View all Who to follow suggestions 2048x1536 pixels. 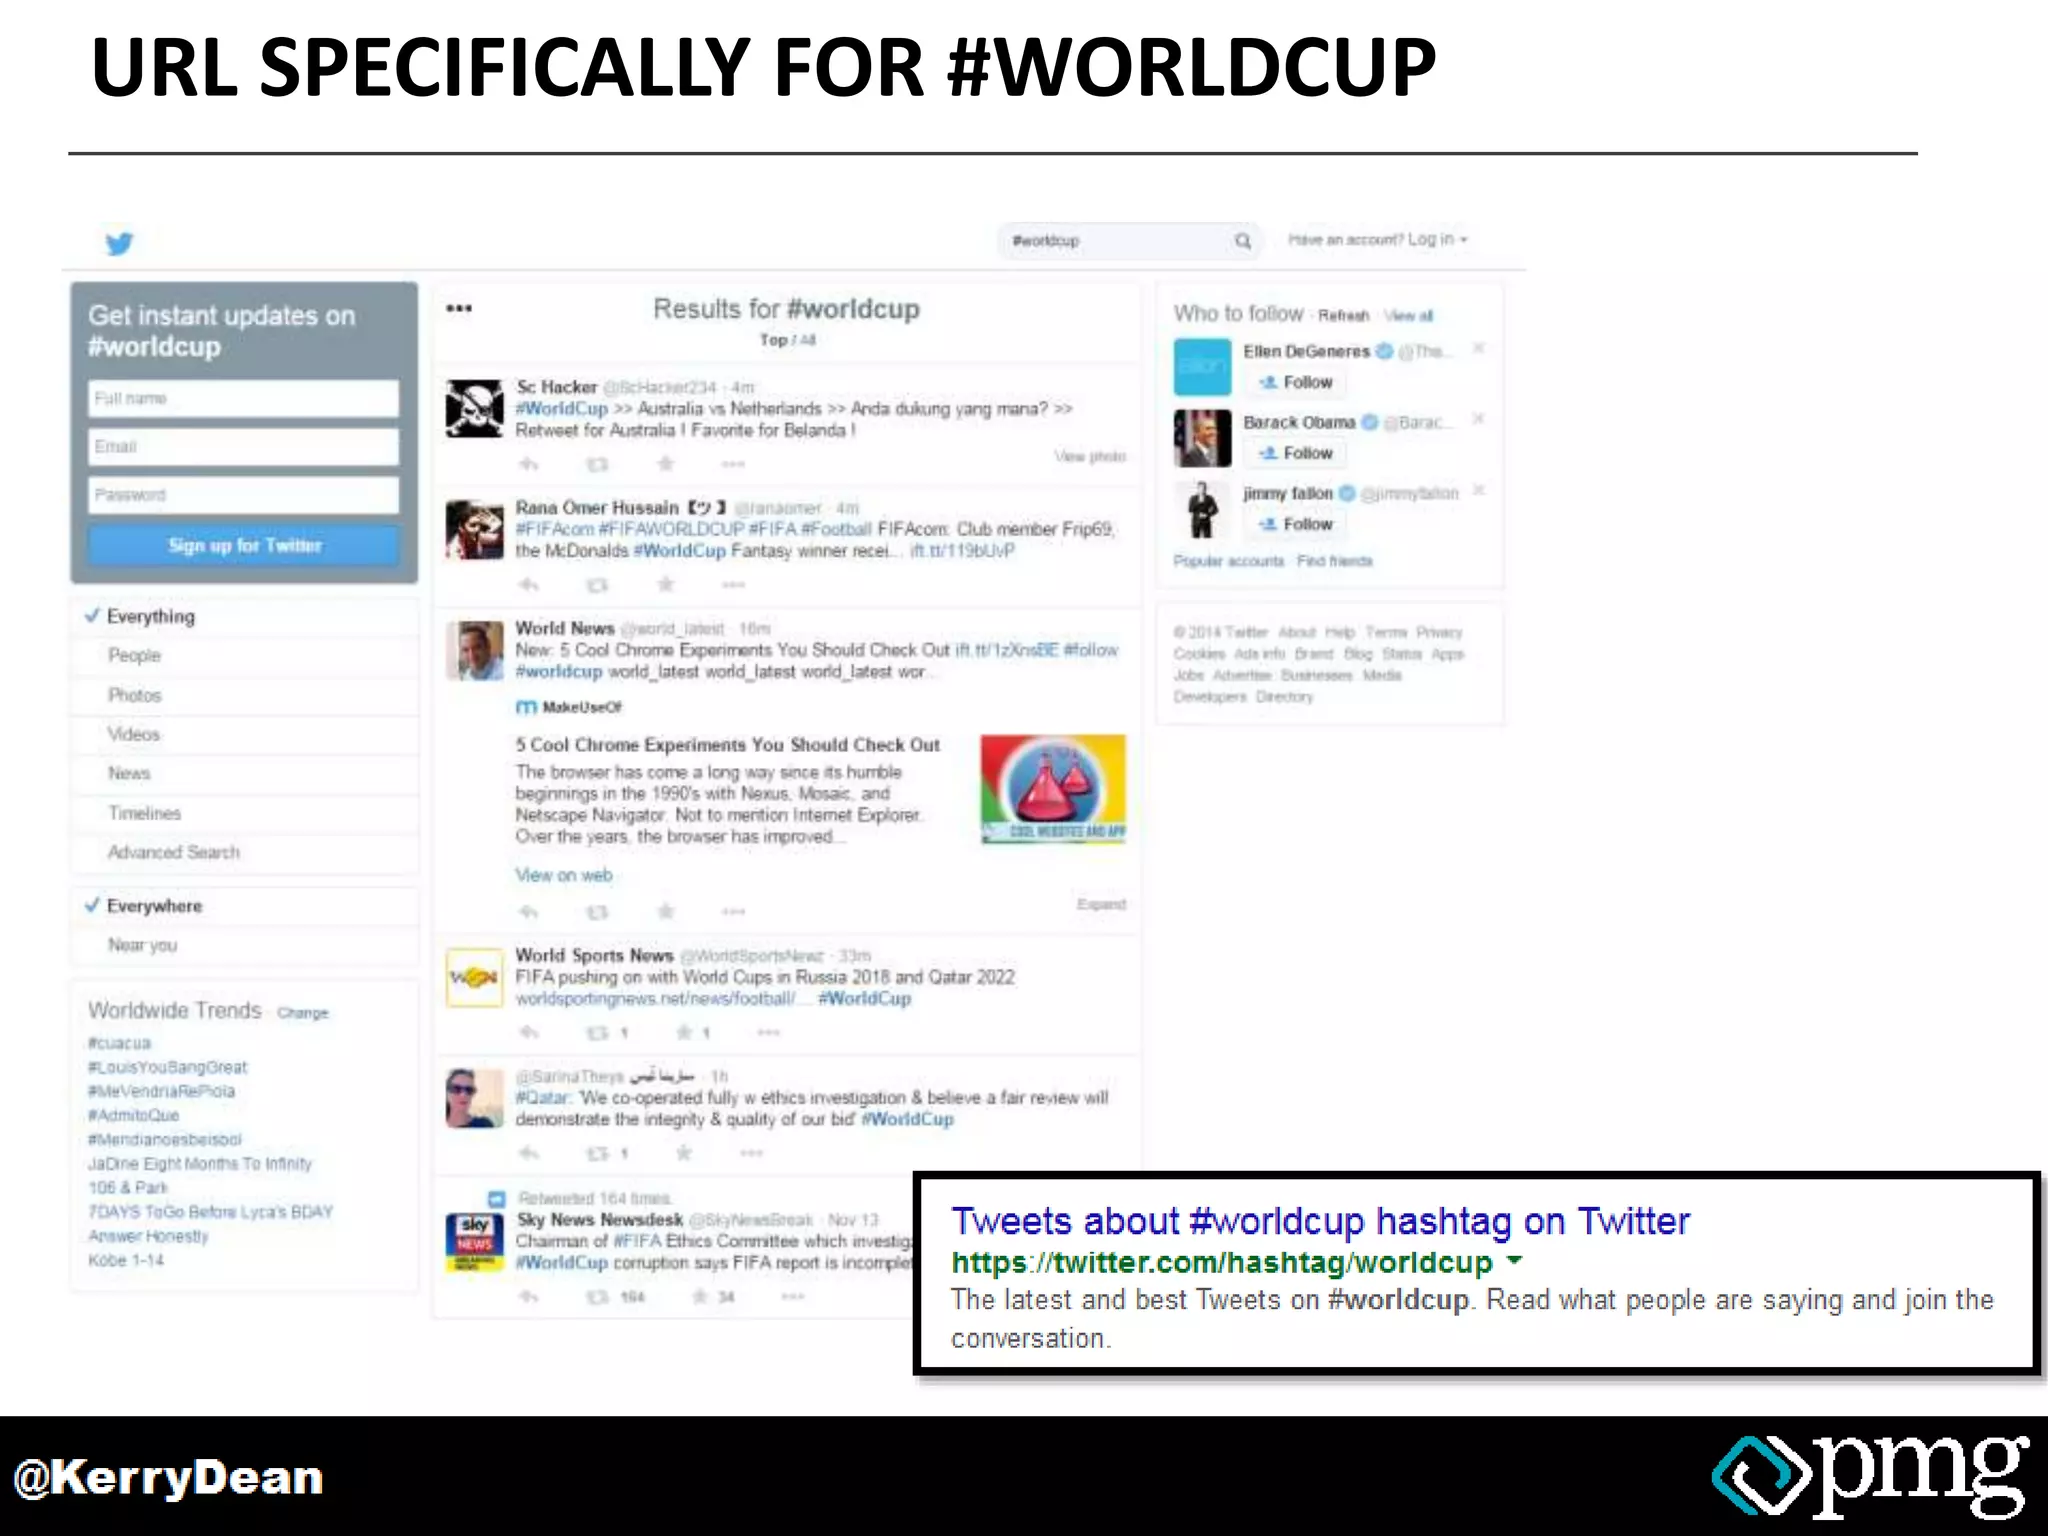(1408, 316)
